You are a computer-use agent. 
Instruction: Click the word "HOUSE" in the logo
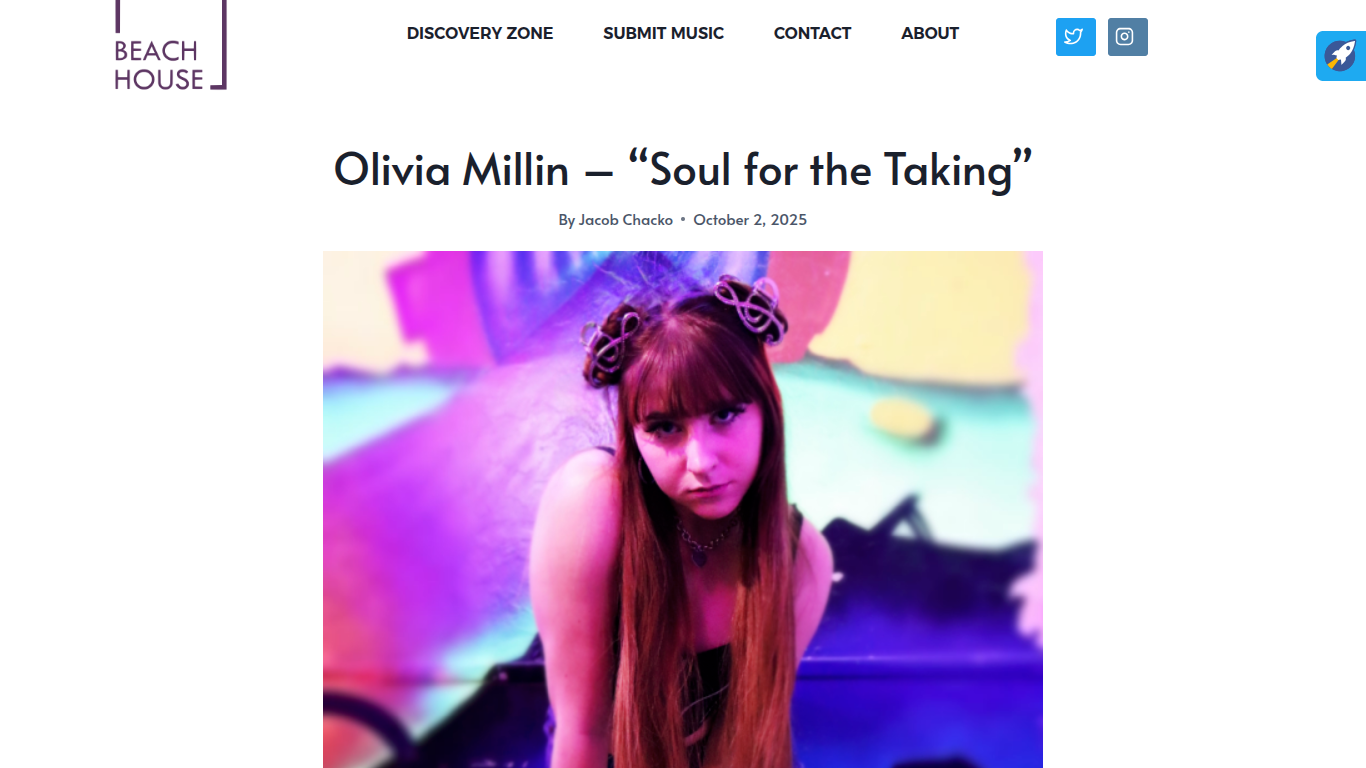(159, 79)
